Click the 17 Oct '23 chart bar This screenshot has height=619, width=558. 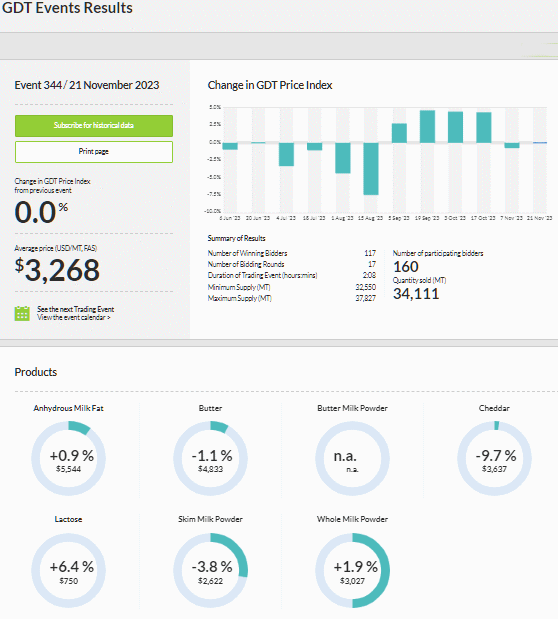coord(484,128)
